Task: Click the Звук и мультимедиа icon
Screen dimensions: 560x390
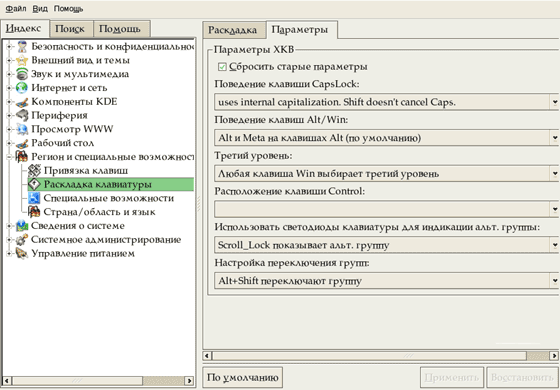Action: [x=22, y=74]
